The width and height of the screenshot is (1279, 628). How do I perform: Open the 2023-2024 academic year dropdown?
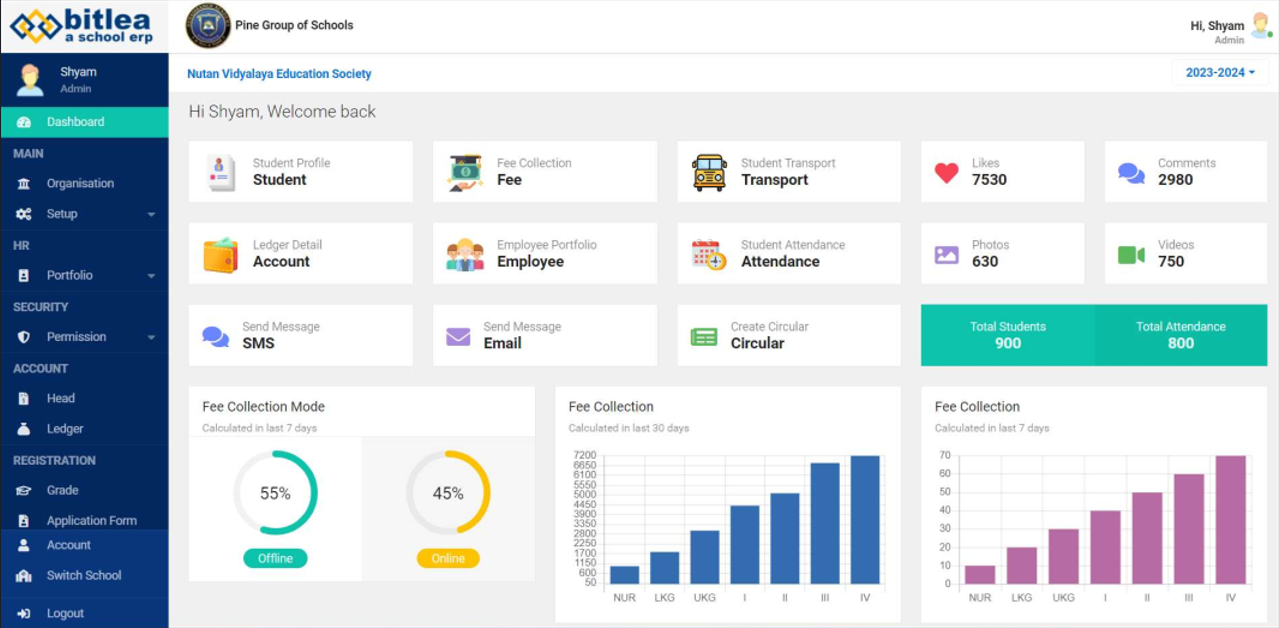[x=1220, y=73]
